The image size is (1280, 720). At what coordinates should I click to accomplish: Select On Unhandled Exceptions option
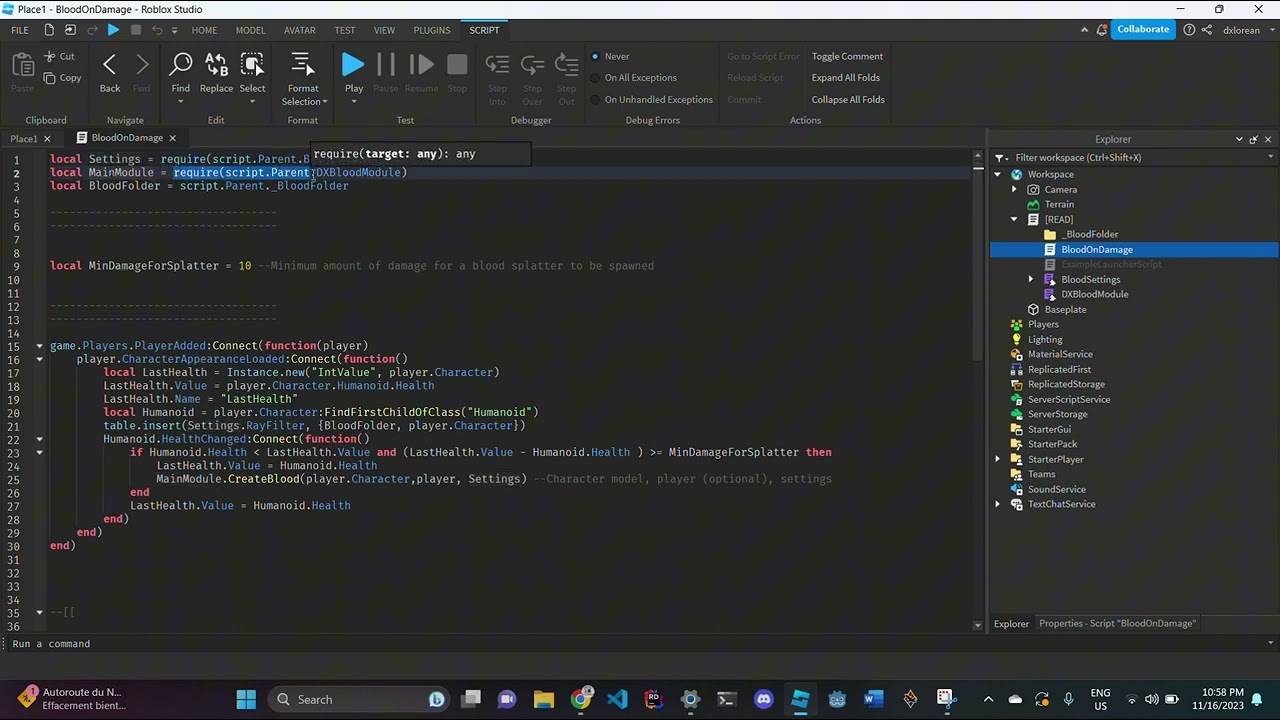[651, 99]
